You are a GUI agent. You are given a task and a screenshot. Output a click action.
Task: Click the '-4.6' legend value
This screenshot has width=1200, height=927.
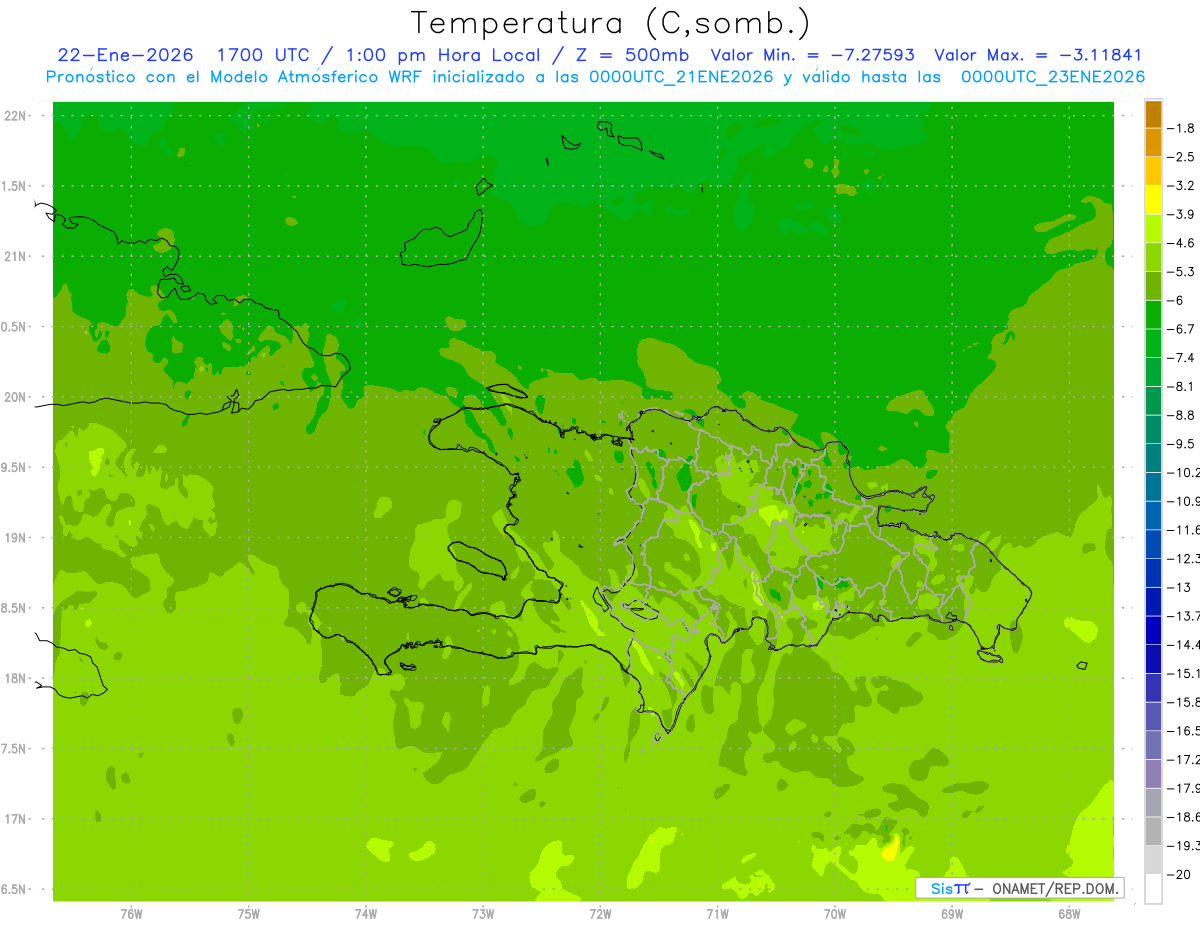pos(1182,243)
